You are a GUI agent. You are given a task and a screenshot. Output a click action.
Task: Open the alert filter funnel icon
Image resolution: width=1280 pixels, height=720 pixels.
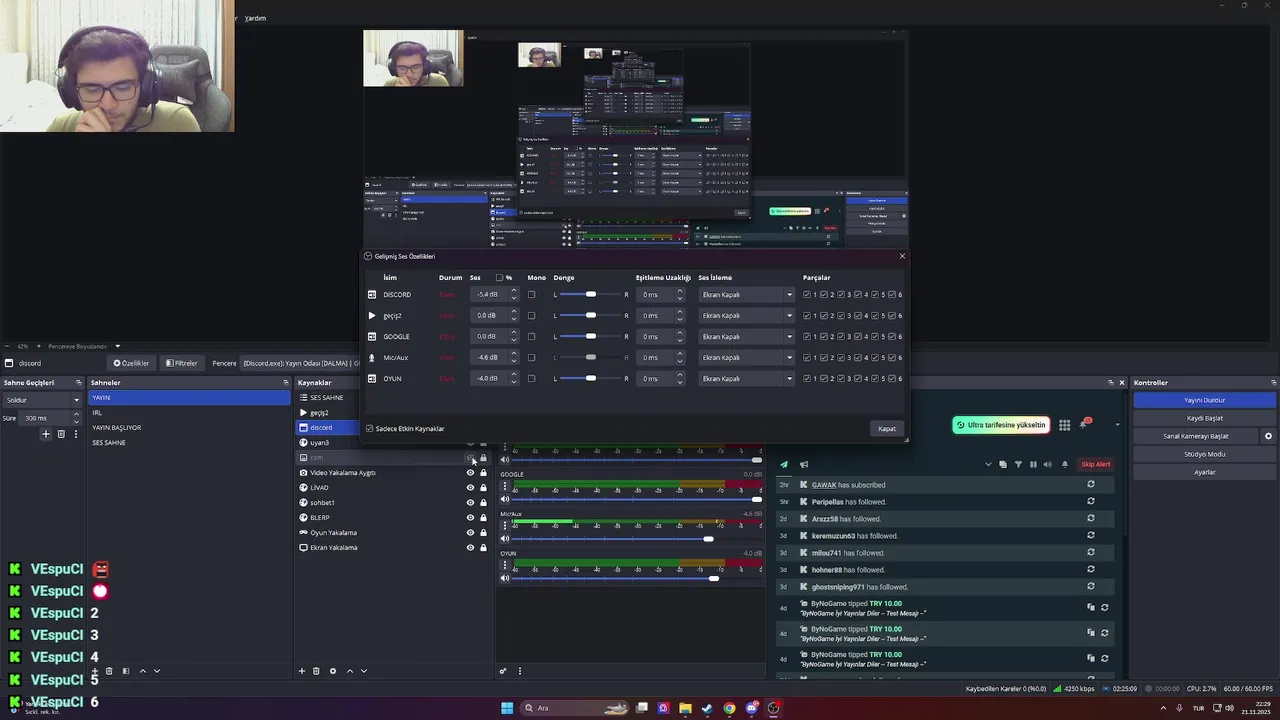(x=1018, y=464)
